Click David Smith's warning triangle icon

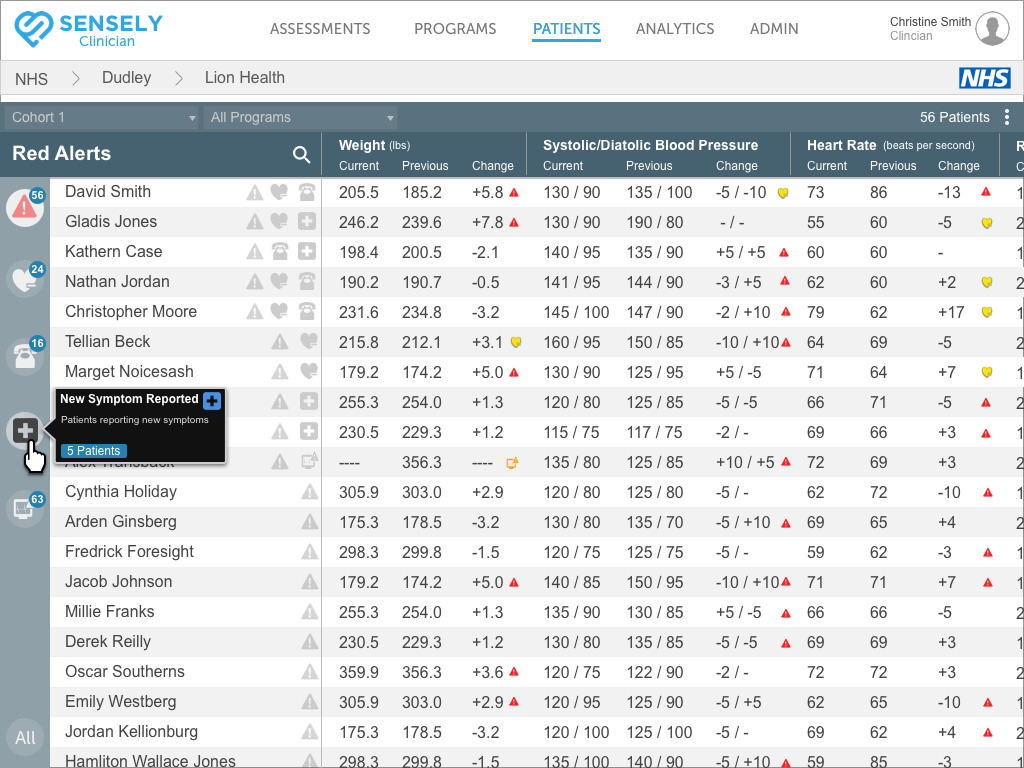[254, 192]
